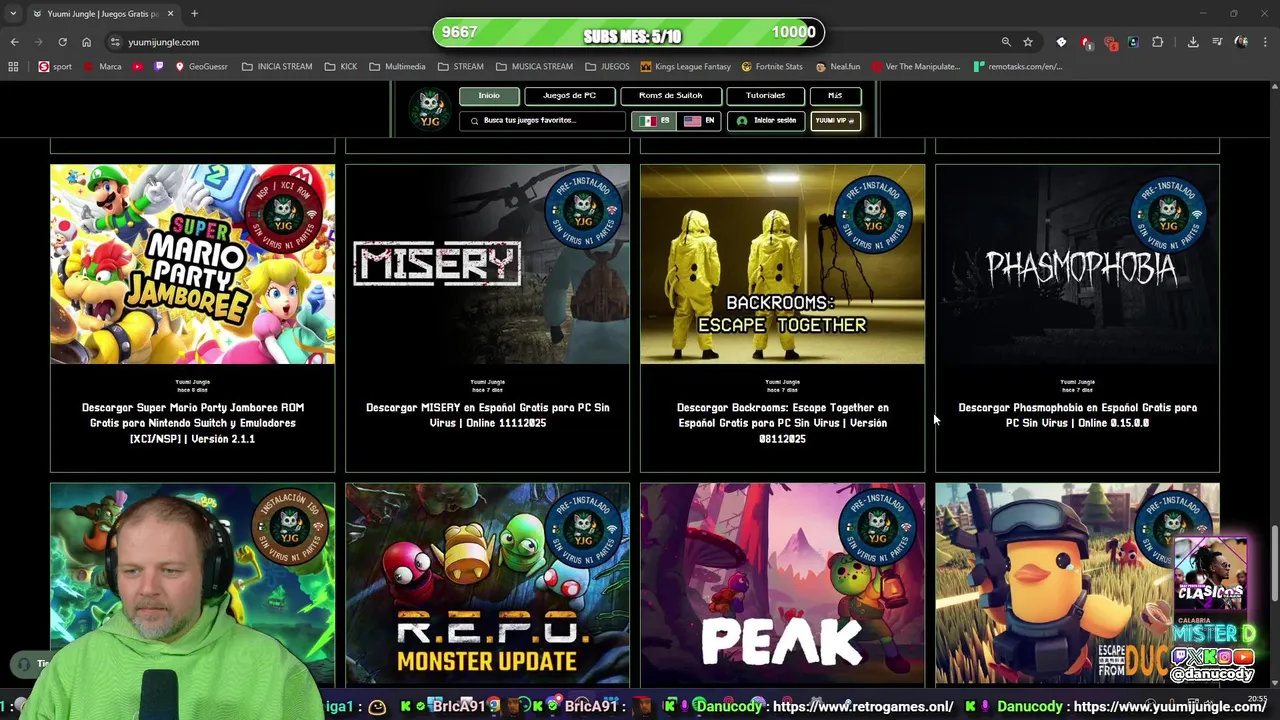The height and width of the screenshot is (720, 1280).
Task: Click the Iniciar sesión button
Action: [x=766, y=121]
